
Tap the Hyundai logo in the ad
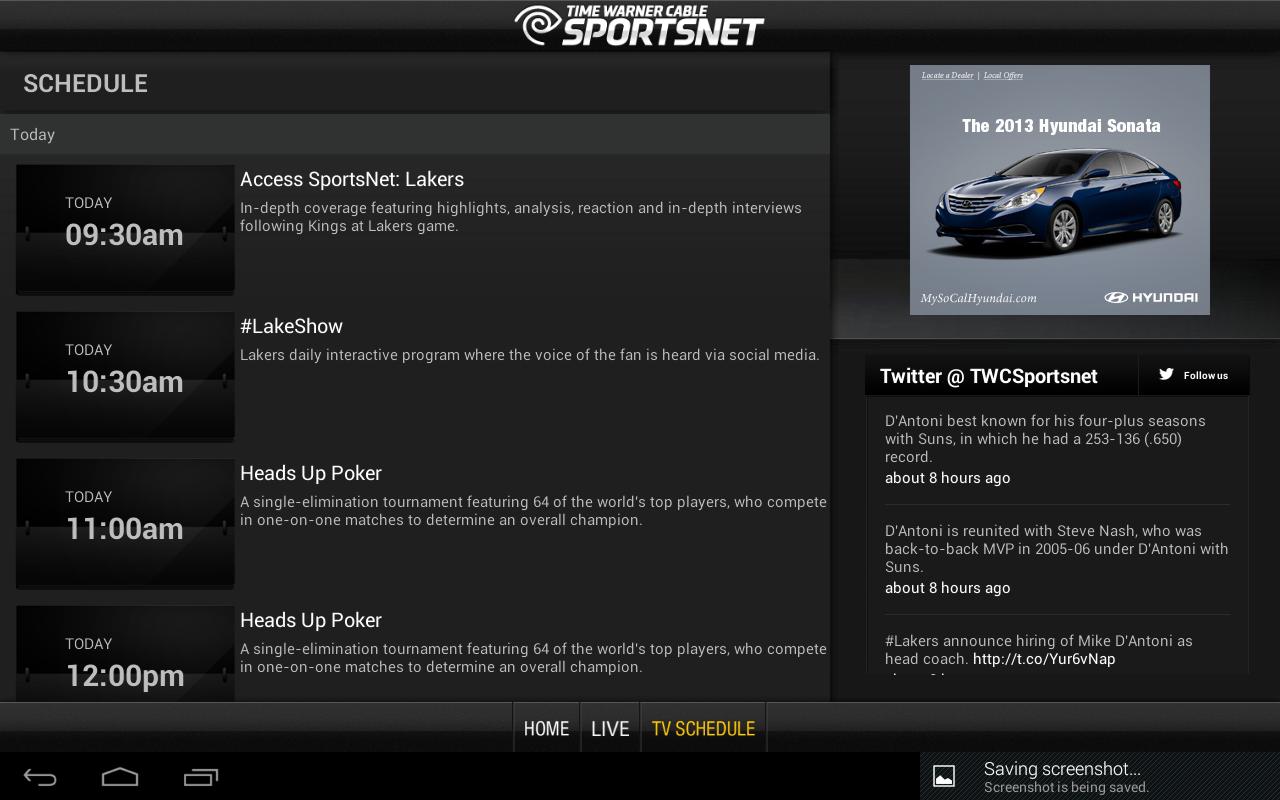(1151, 297)
